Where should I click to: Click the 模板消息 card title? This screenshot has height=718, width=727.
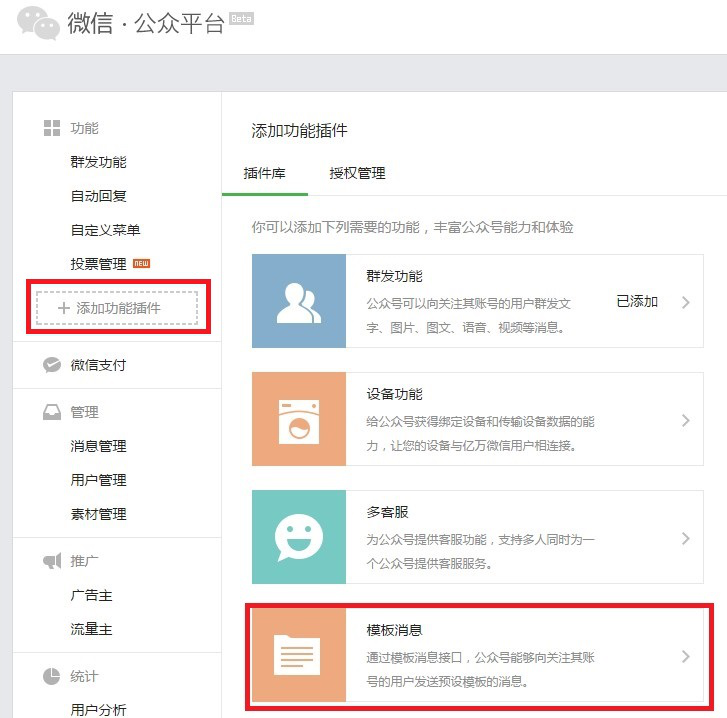(395, 630)
